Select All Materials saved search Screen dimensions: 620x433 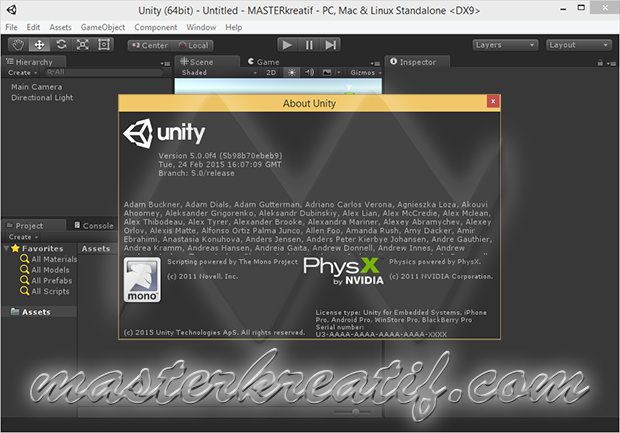click(49, 259)
